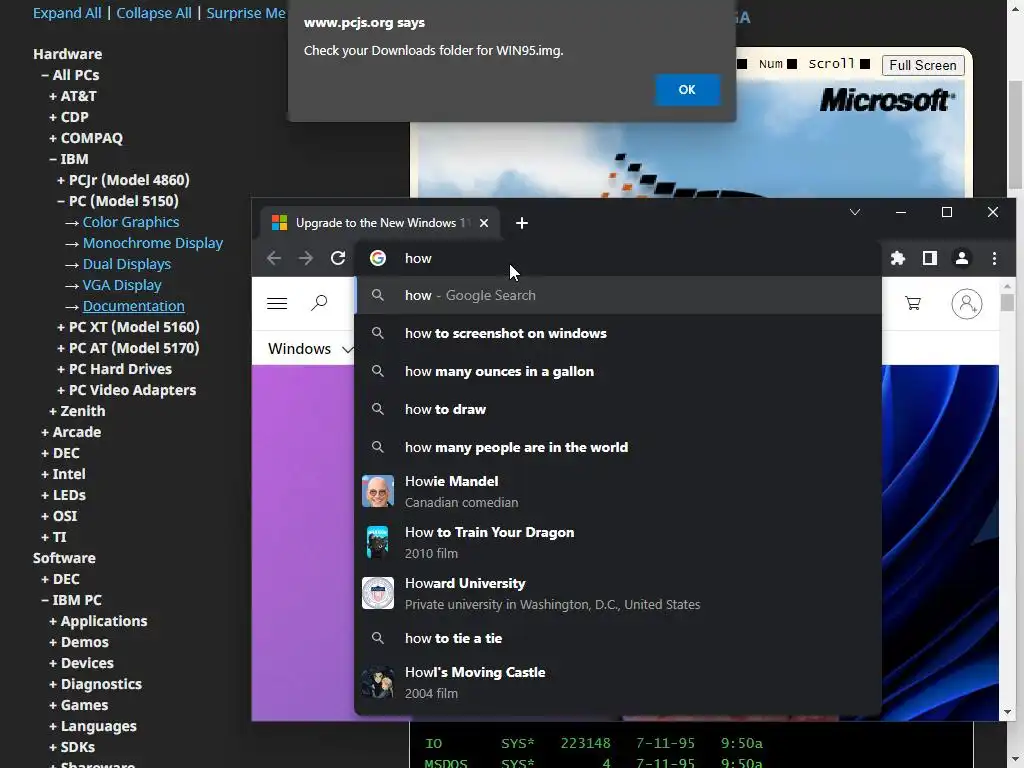The image size is (1024, 768).
Task: Choose the How to Train Your Dragon suggestion
Action: click(x=618, y=542)
